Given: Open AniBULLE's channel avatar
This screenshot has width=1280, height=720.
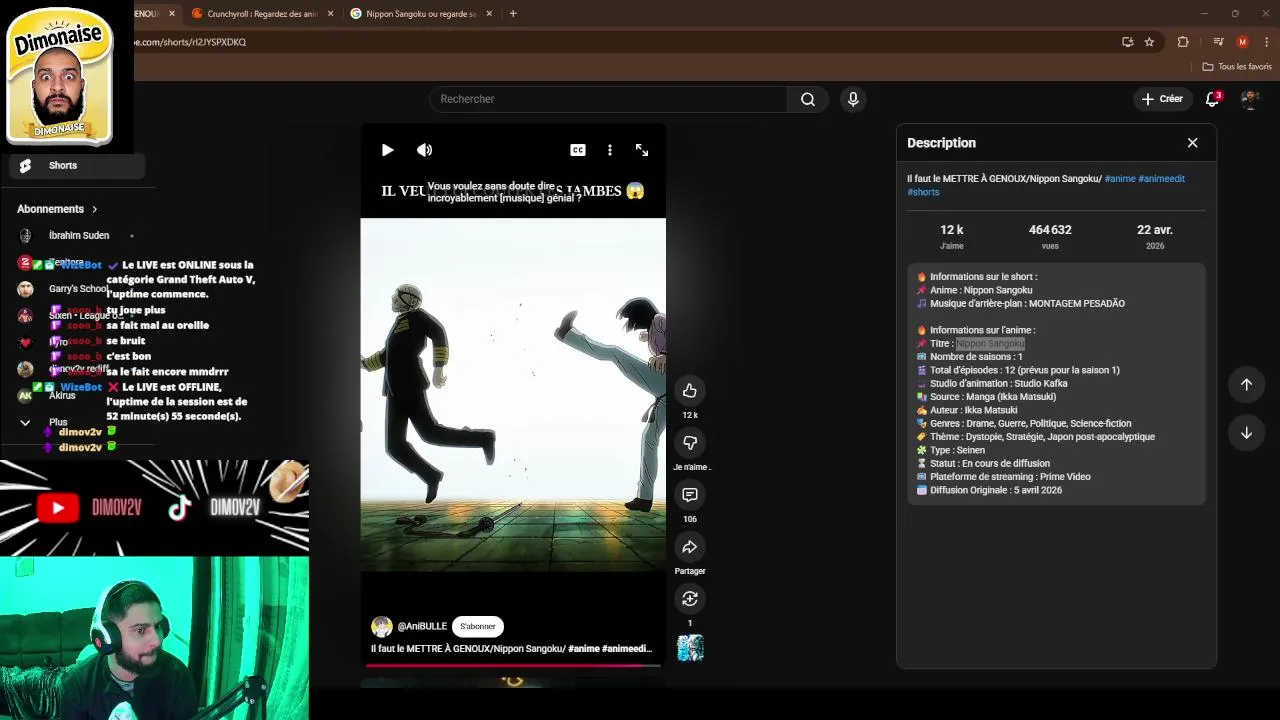Looking at the screenshot, I should [382, 627].
